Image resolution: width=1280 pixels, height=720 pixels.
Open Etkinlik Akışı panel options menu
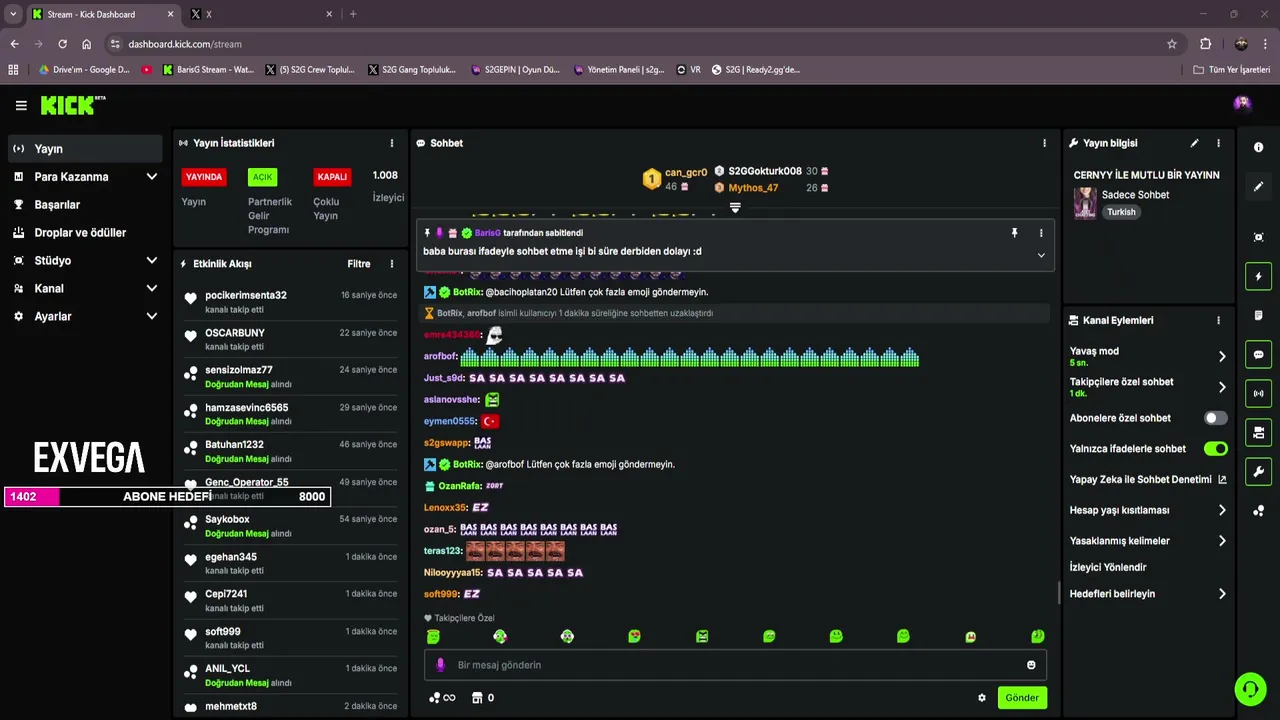tap(392, 264)
